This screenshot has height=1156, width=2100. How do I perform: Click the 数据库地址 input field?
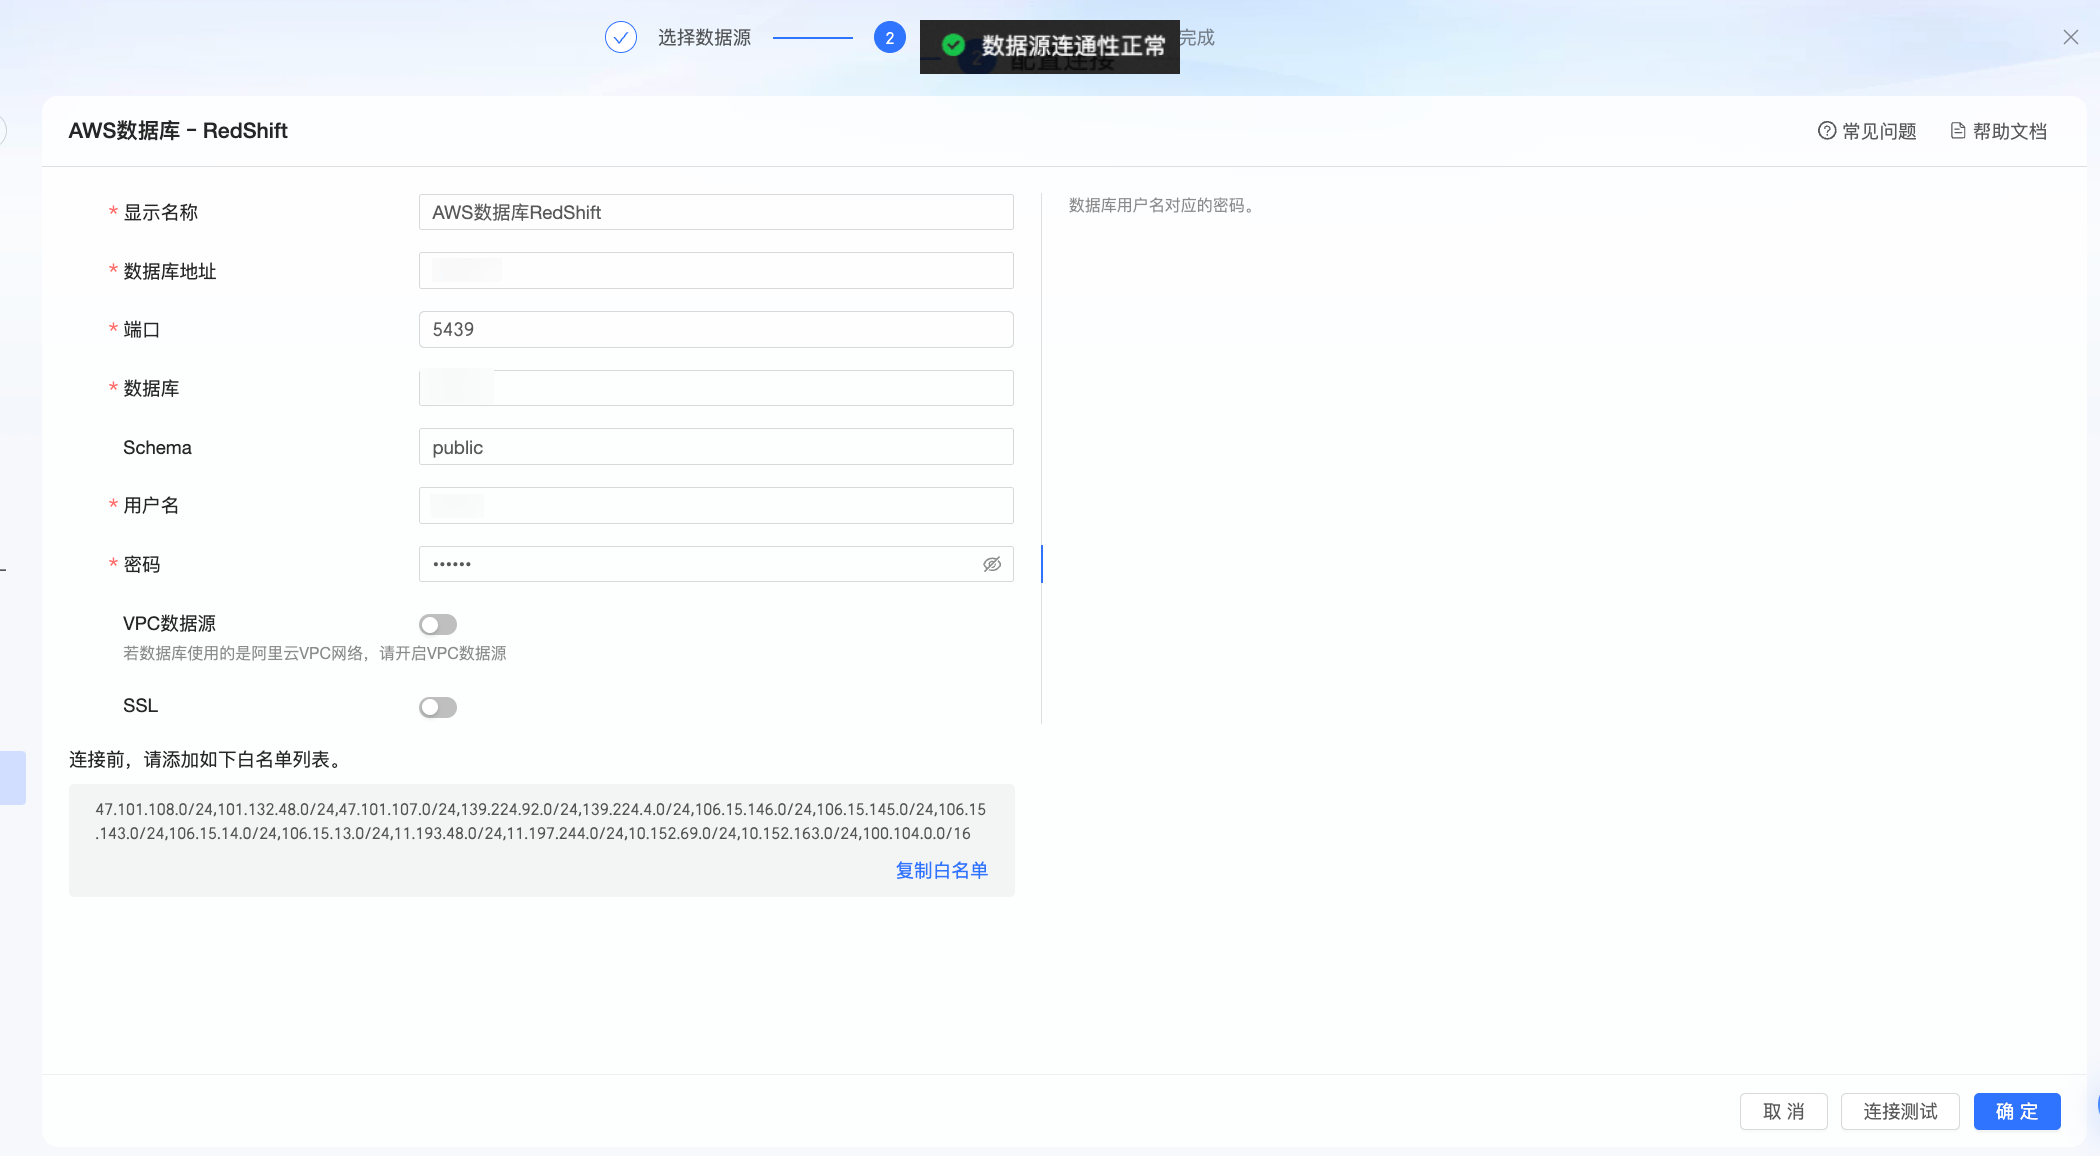click(716, 271)
